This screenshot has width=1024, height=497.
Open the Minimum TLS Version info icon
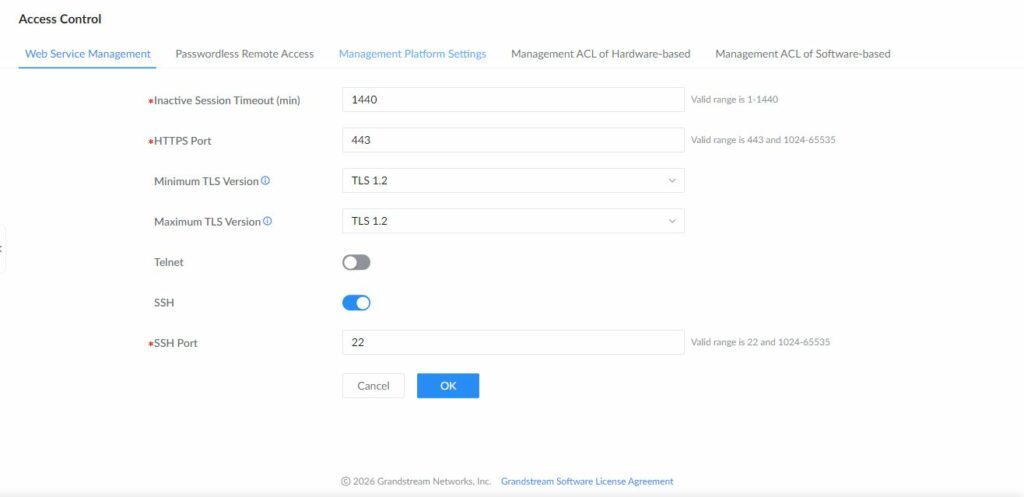click(x=265, y=181)
